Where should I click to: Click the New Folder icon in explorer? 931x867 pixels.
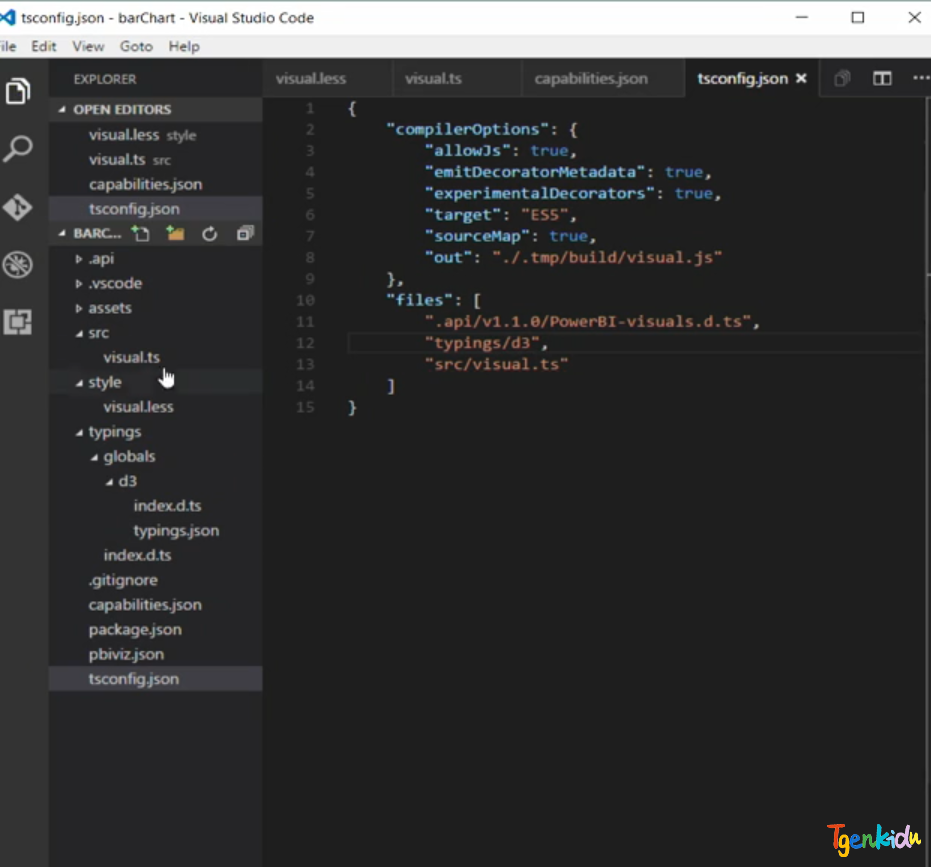175,234
